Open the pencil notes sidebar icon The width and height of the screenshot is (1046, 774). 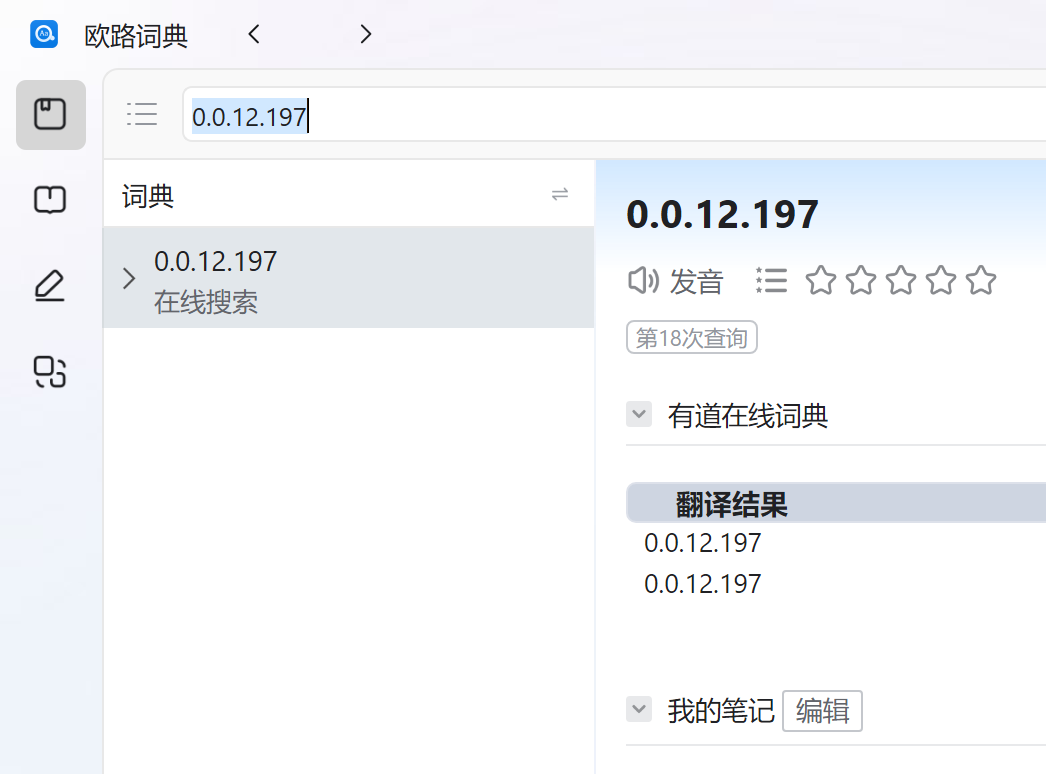click(x=50, y=286)
